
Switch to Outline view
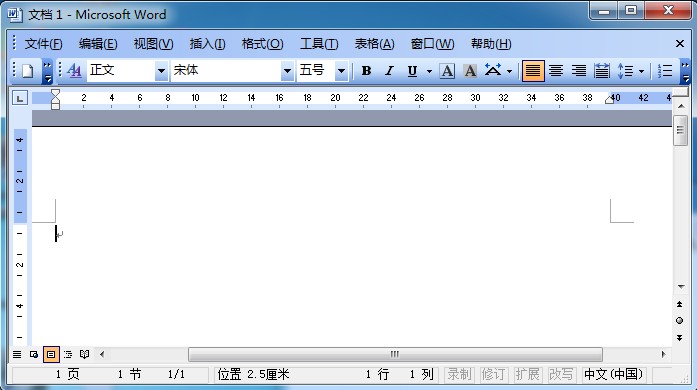(68, 354)
